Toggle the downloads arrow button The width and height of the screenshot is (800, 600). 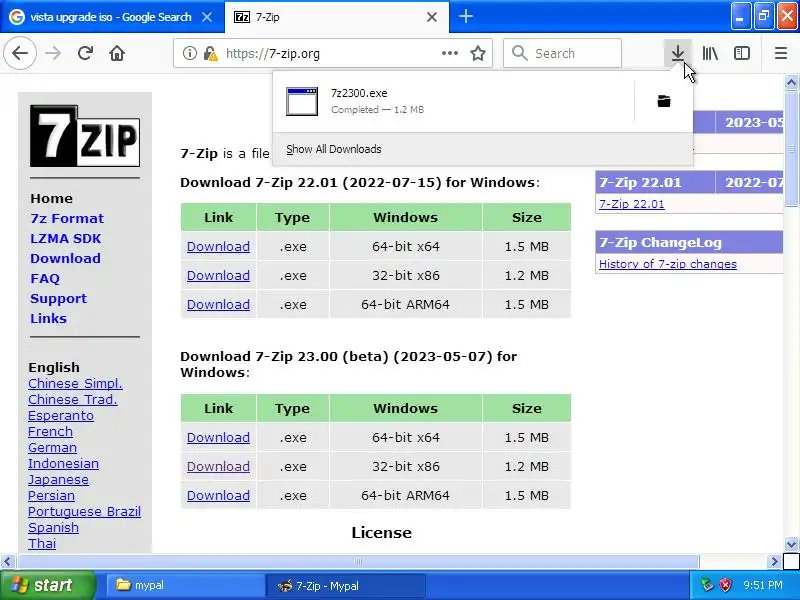[678, 53]
